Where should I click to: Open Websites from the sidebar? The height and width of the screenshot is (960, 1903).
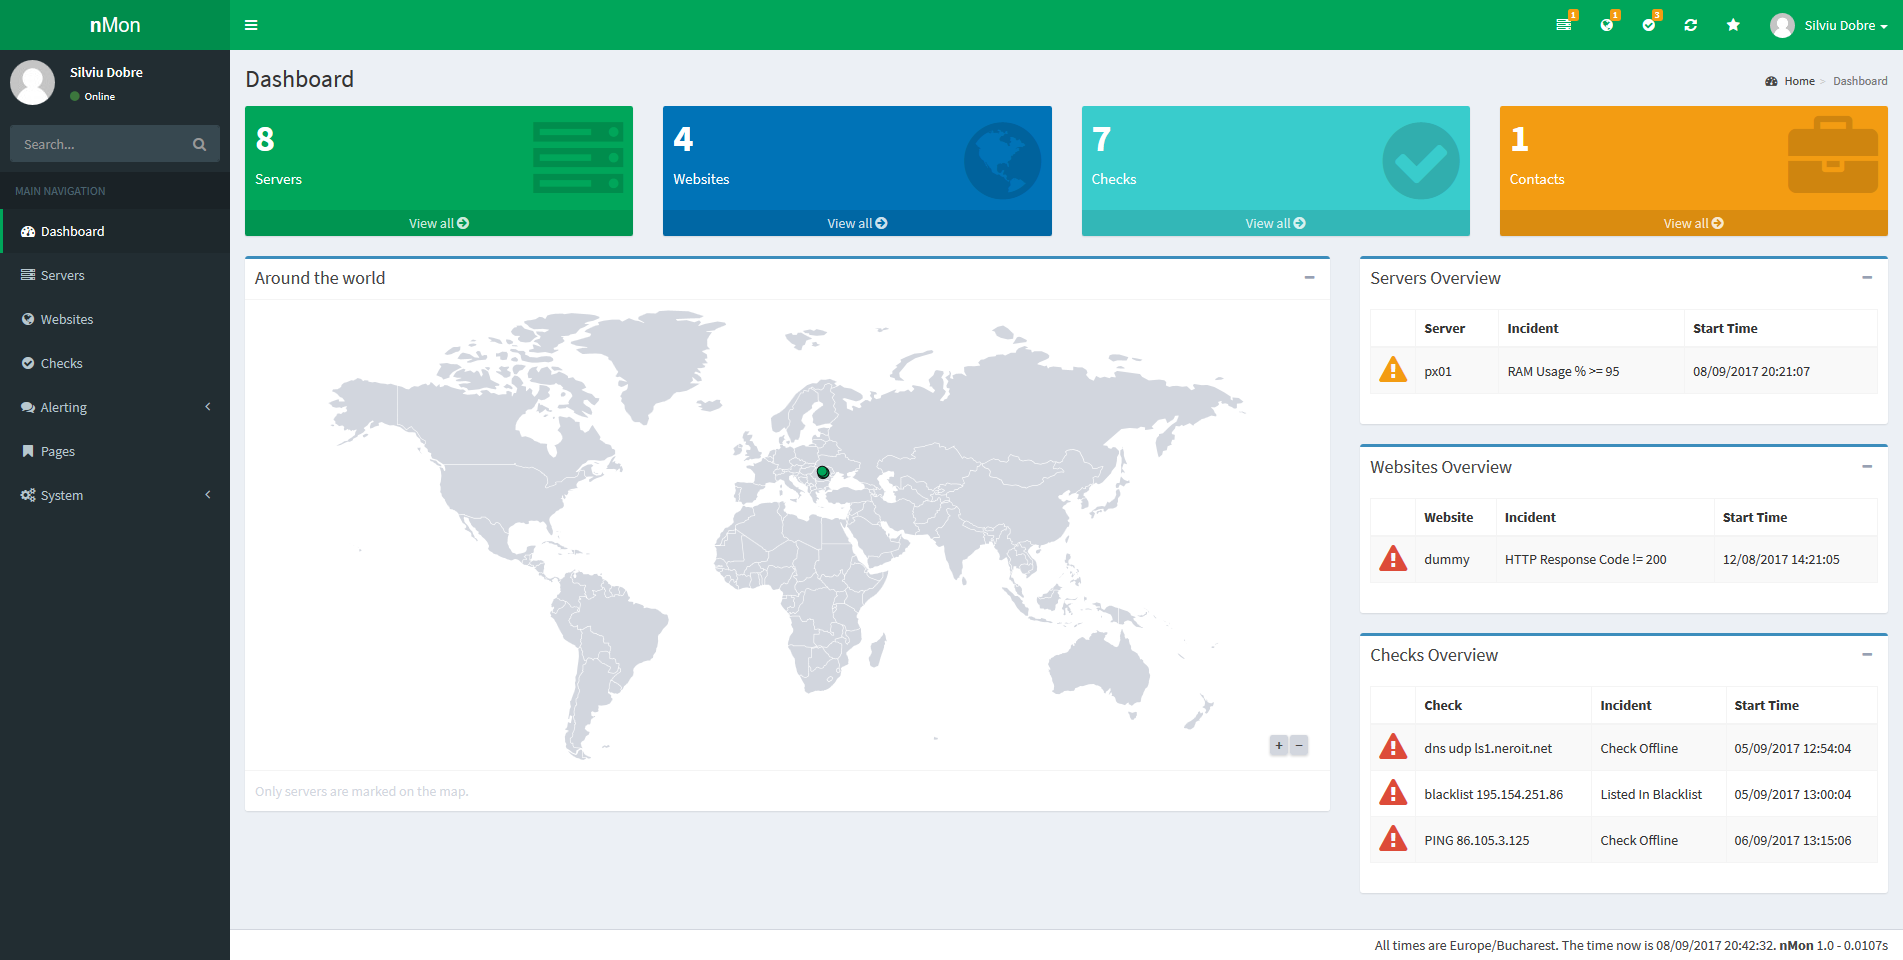68,319
